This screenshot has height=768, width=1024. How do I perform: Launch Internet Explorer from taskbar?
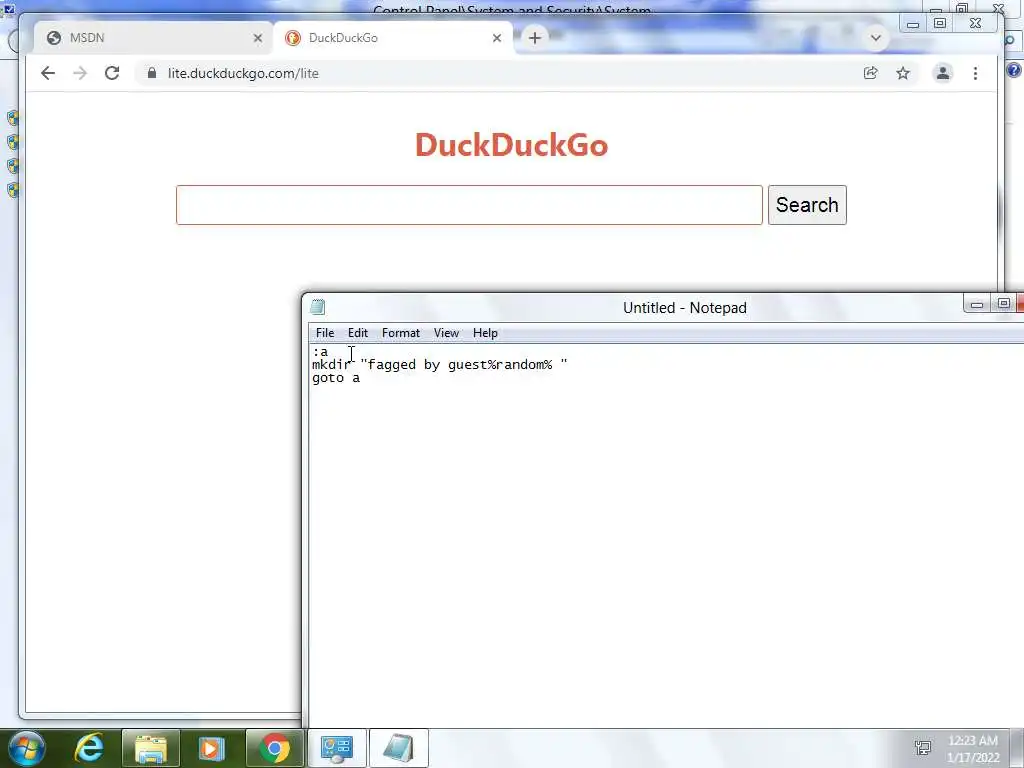pyautogui.click(x=89, y=748)
